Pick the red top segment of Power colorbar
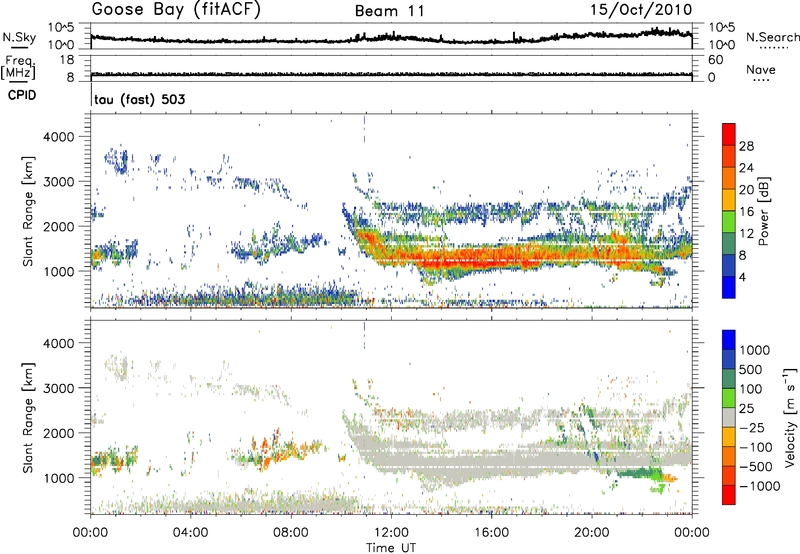 point(729,135)
